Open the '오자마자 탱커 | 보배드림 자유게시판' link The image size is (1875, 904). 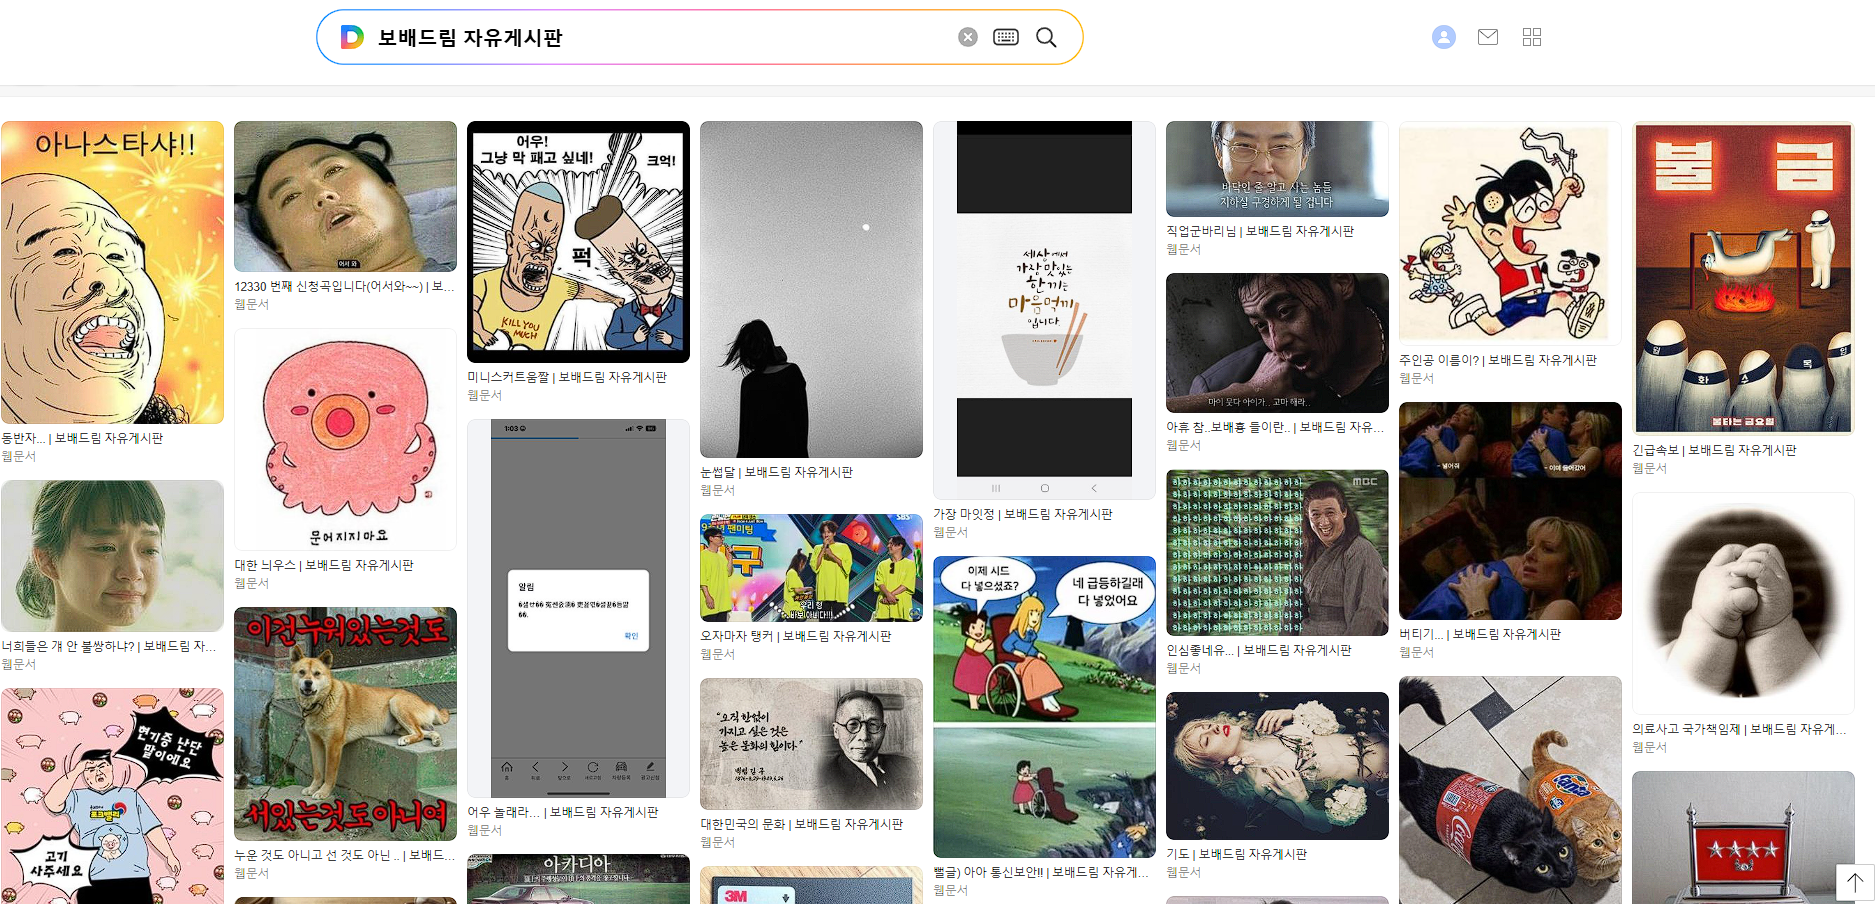795,636
